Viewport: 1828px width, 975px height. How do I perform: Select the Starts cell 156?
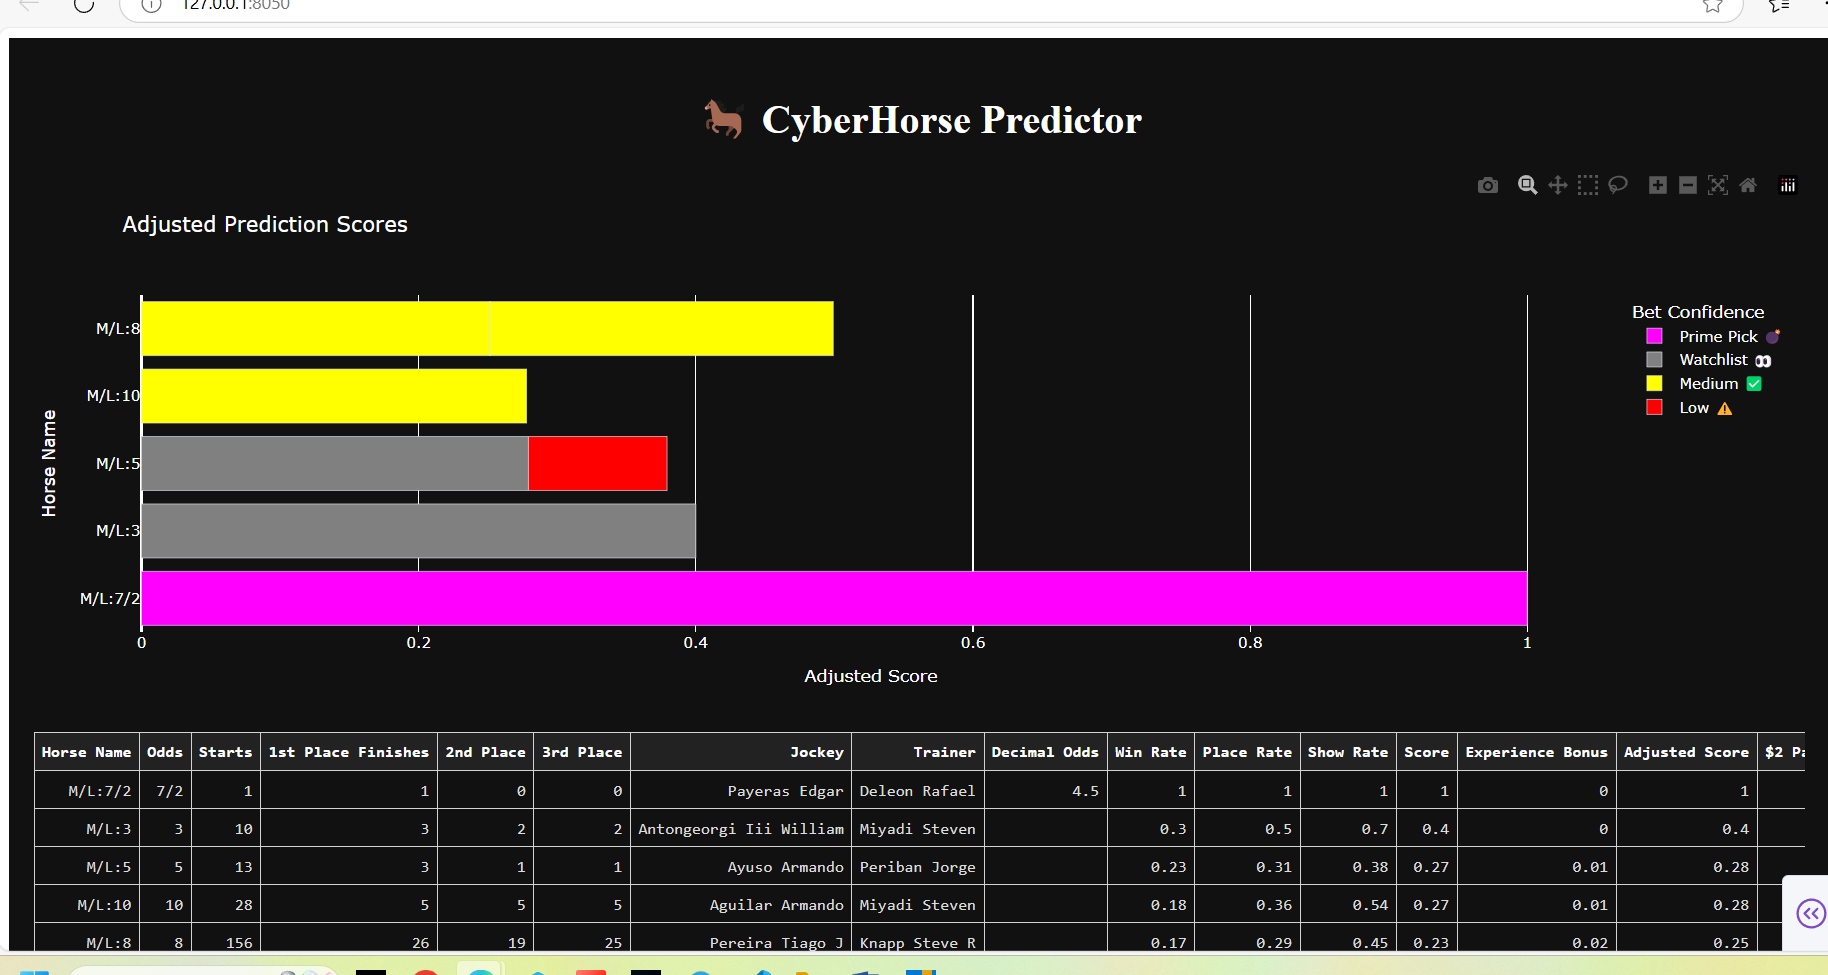click(226, 938)
